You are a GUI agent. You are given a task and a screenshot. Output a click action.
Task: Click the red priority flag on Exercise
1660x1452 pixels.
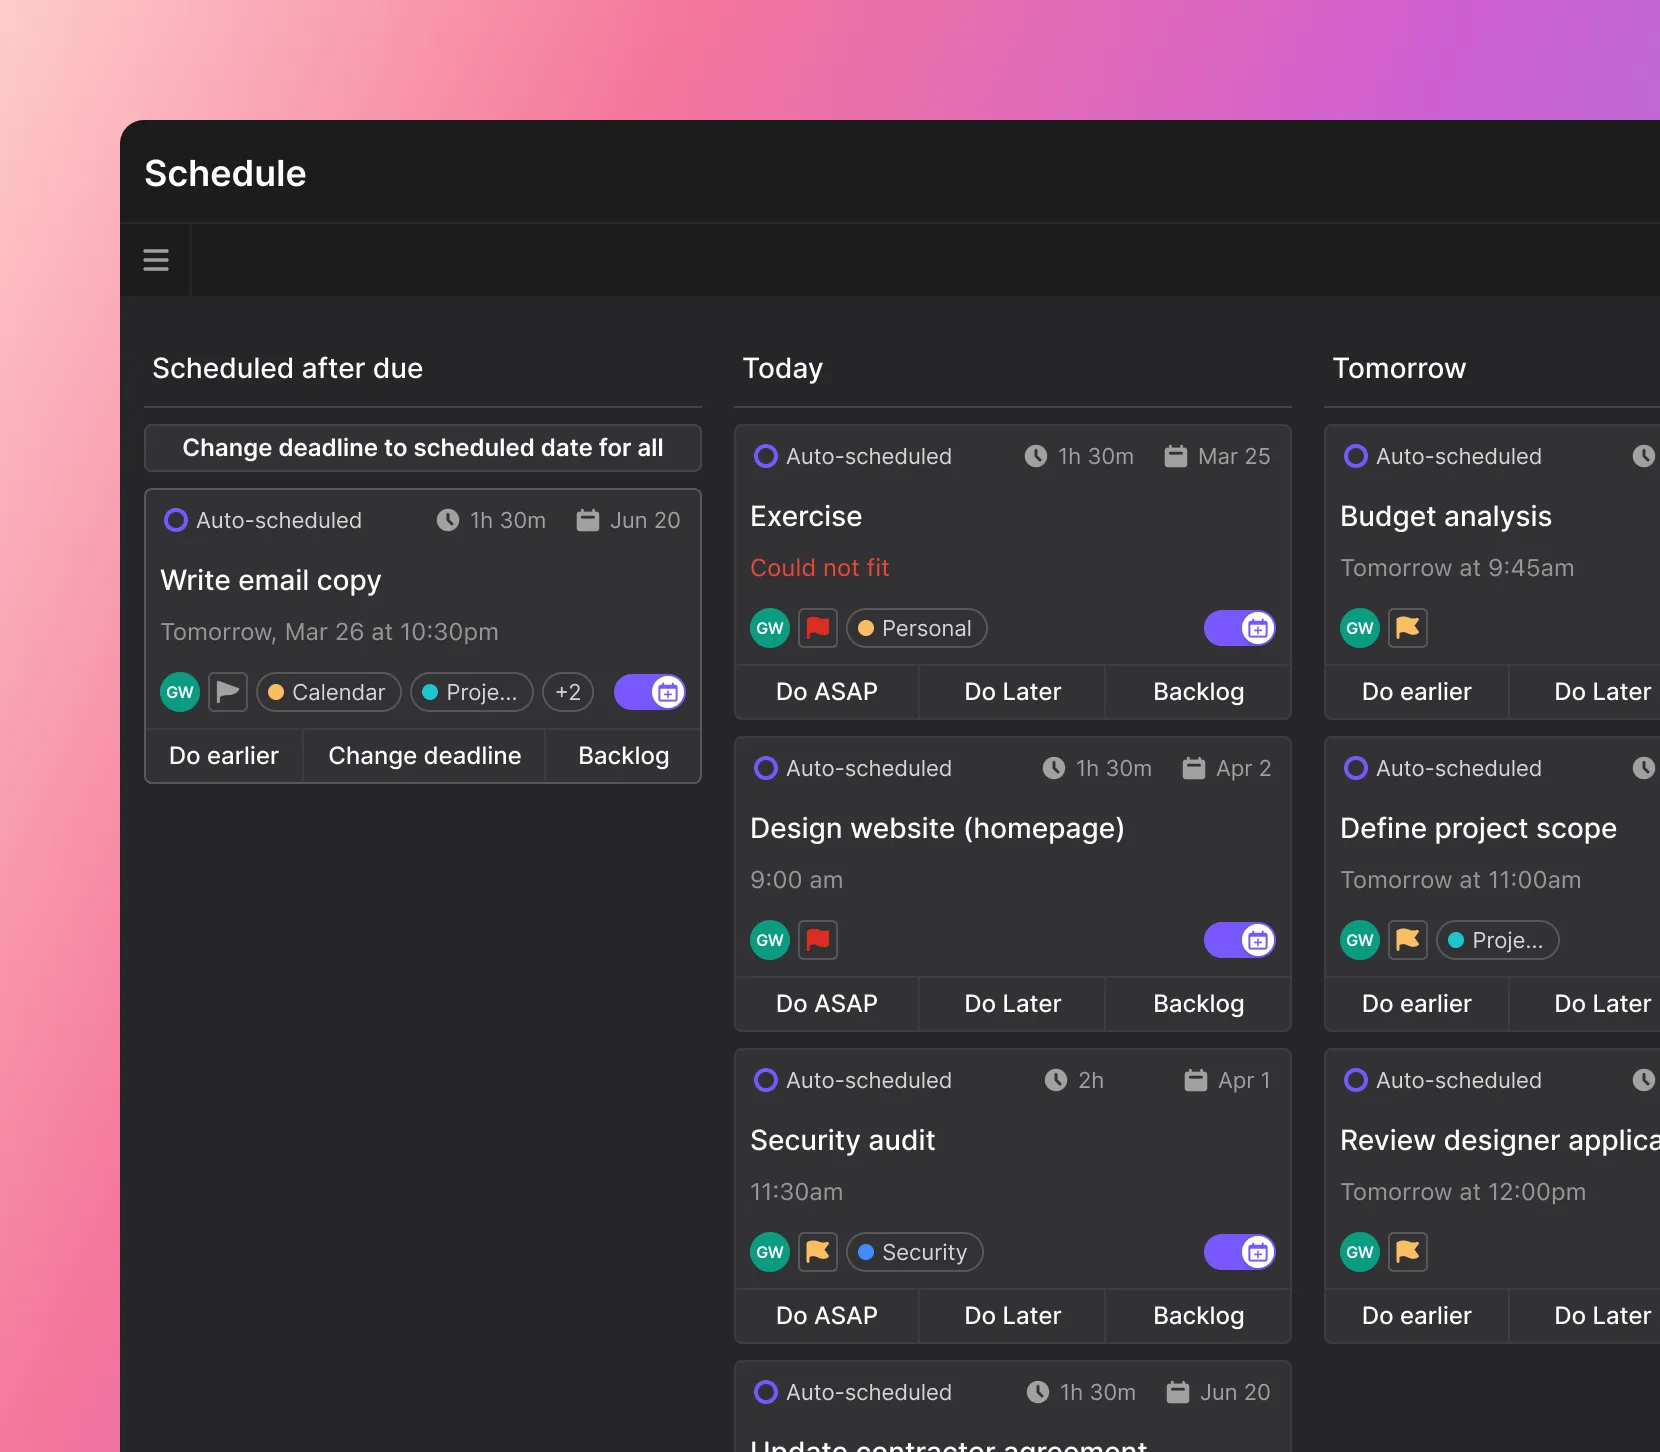click(818, 628)
